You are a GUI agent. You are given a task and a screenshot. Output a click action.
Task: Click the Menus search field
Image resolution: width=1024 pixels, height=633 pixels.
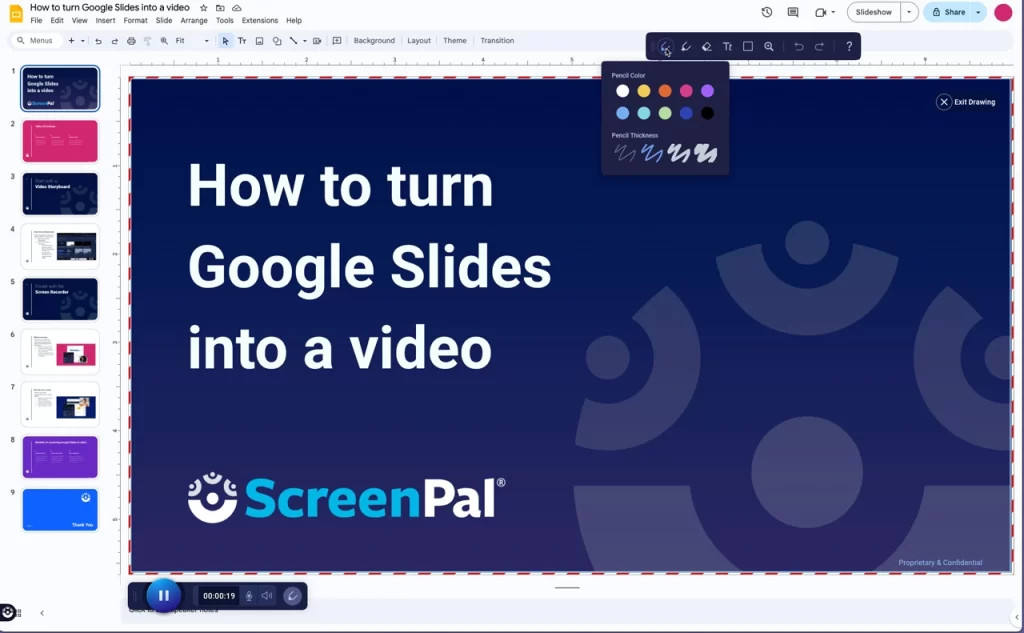point(37,41)
